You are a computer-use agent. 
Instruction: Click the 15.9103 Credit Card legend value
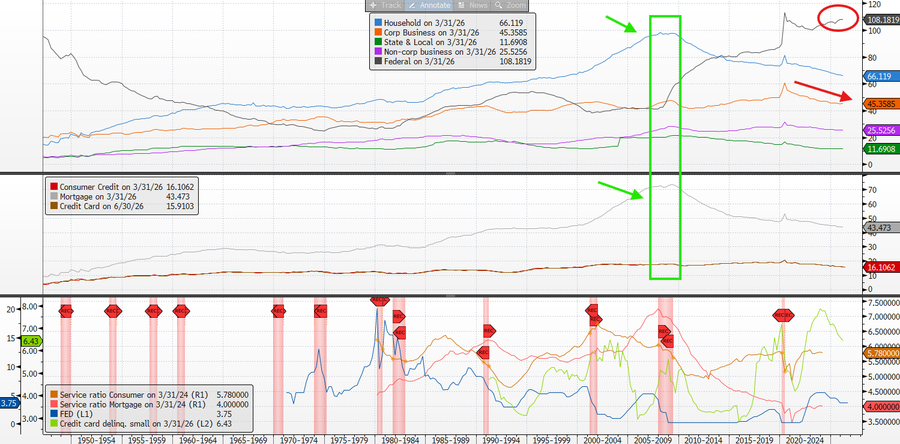point(180,205)
